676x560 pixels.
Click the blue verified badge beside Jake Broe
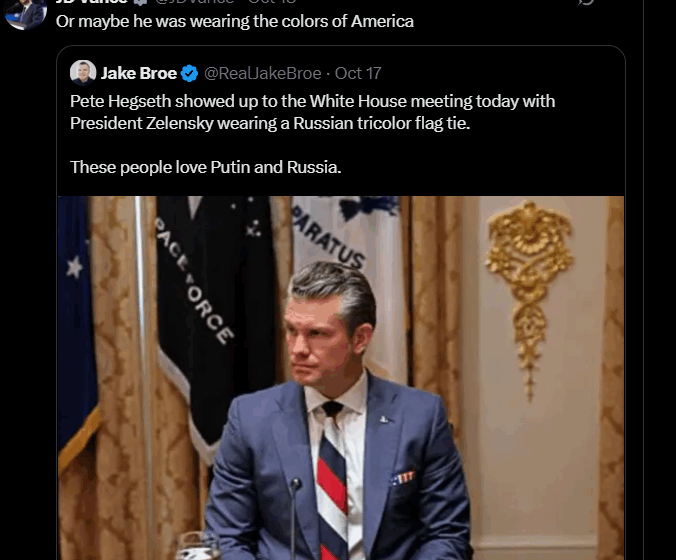[189, 73]
